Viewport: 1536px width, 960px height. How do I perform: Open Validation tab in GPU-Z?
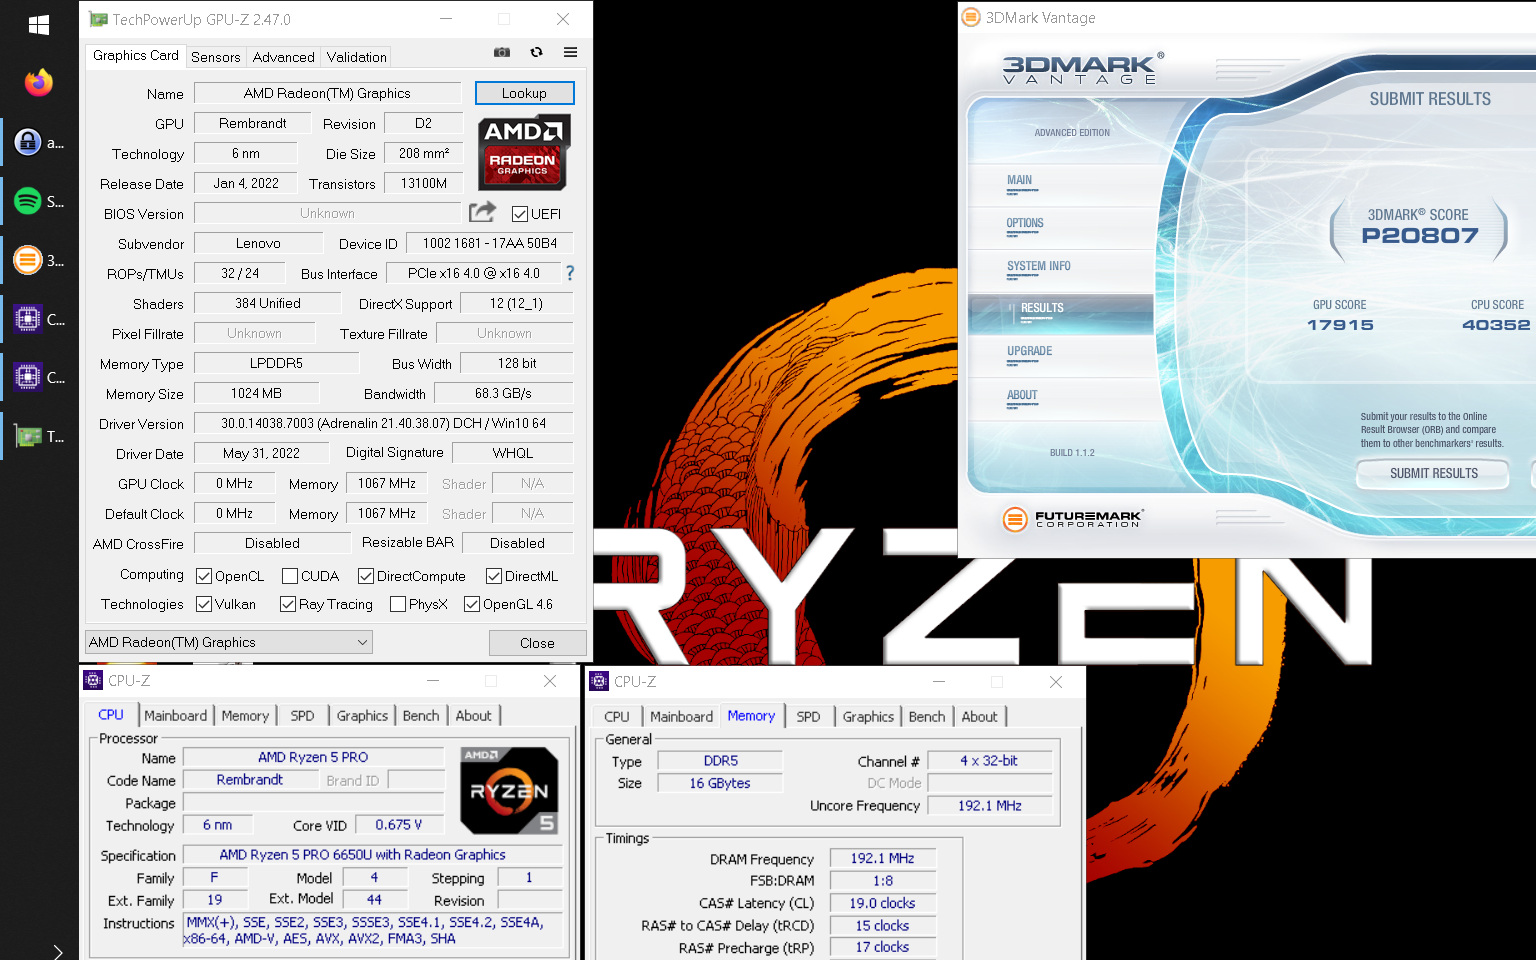tap(357, 57)
